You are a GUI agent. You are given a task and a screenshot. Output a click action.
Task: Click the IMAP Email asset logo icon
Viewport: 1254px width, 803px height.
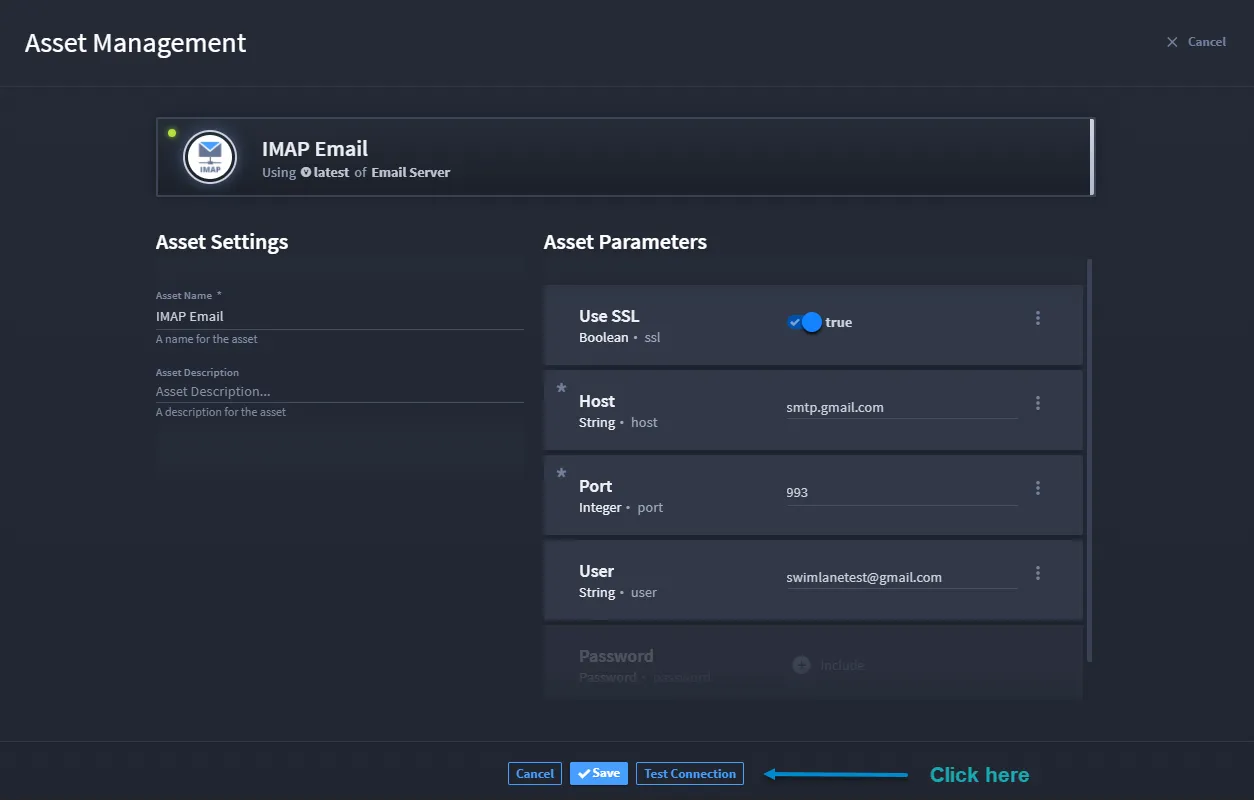tap(210, 157)
